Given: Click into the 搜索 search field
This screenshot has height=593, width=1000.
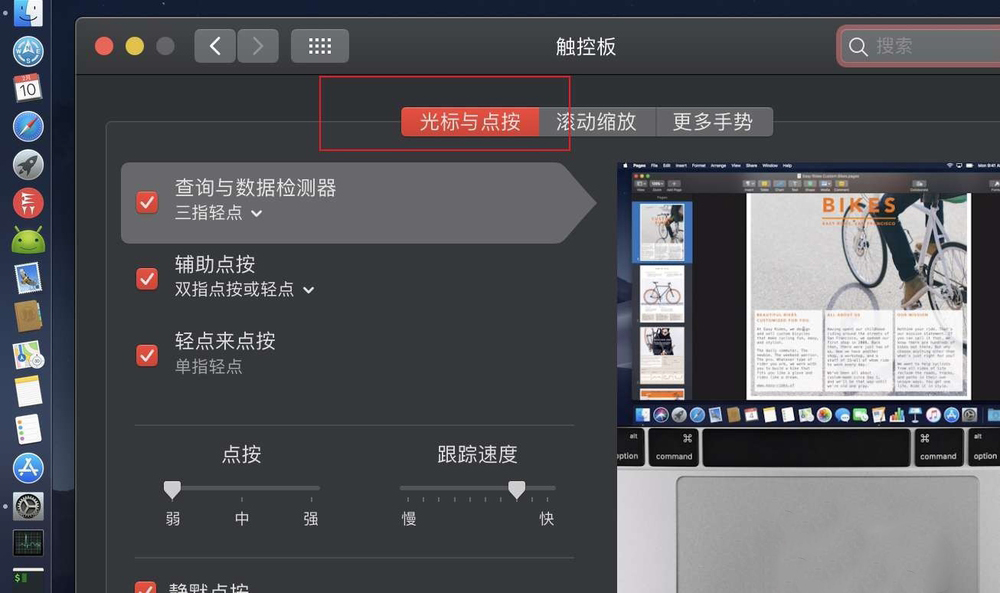Looking at the screenshot, I should [922, 46].
